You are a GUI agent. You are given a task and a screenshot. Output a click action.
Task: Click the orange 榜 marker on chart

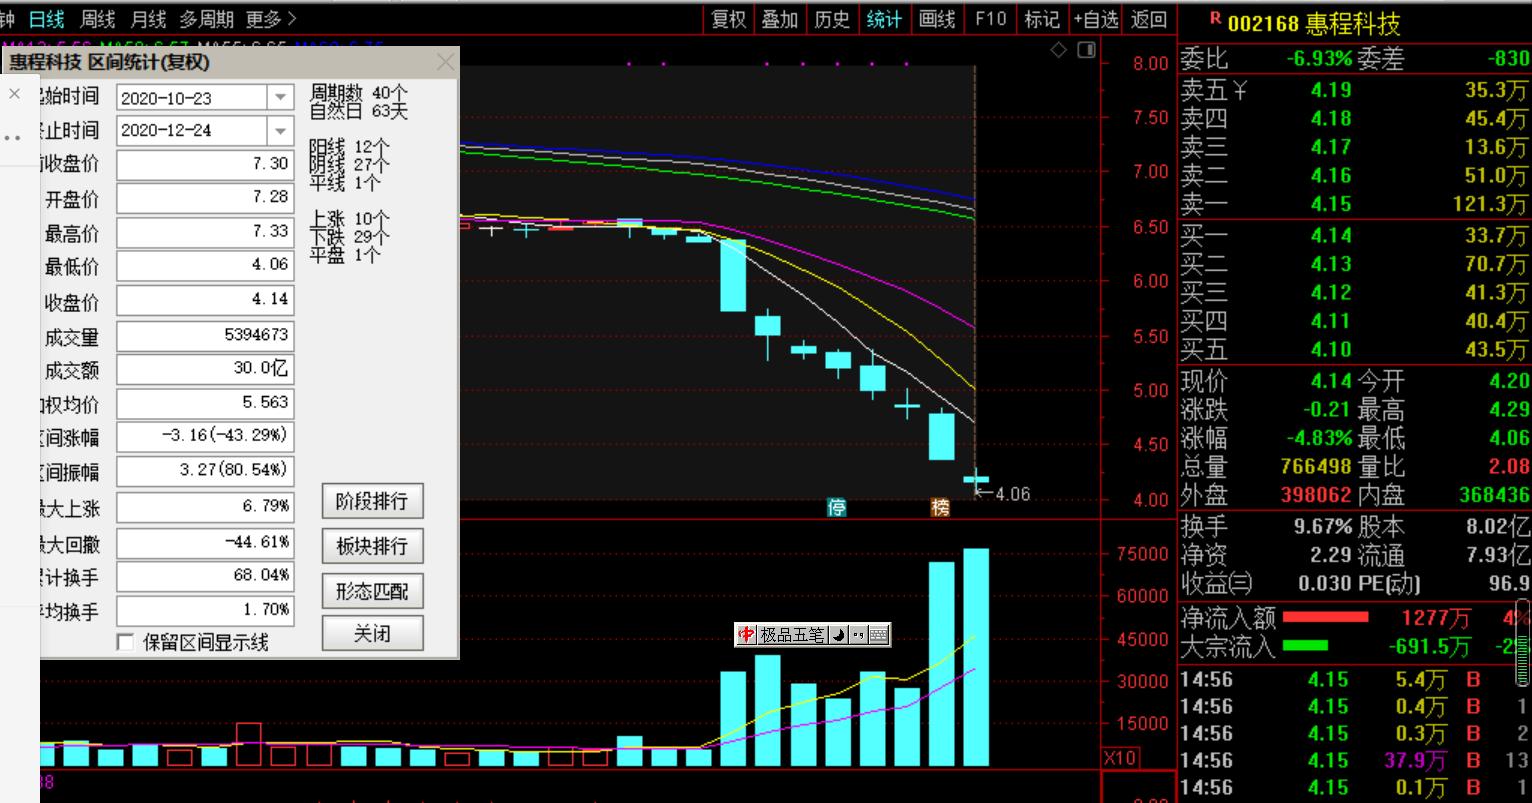940,508
